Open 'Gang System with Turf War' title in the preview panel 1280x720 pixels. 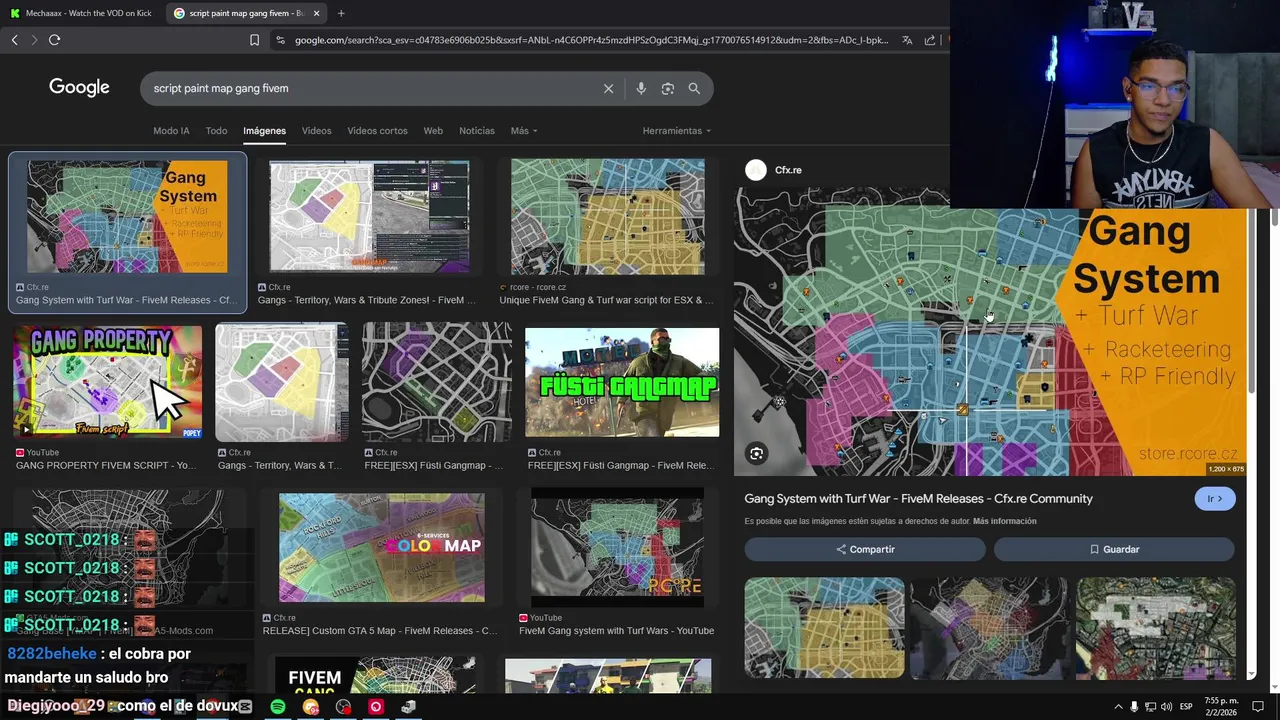pos(918,499)
